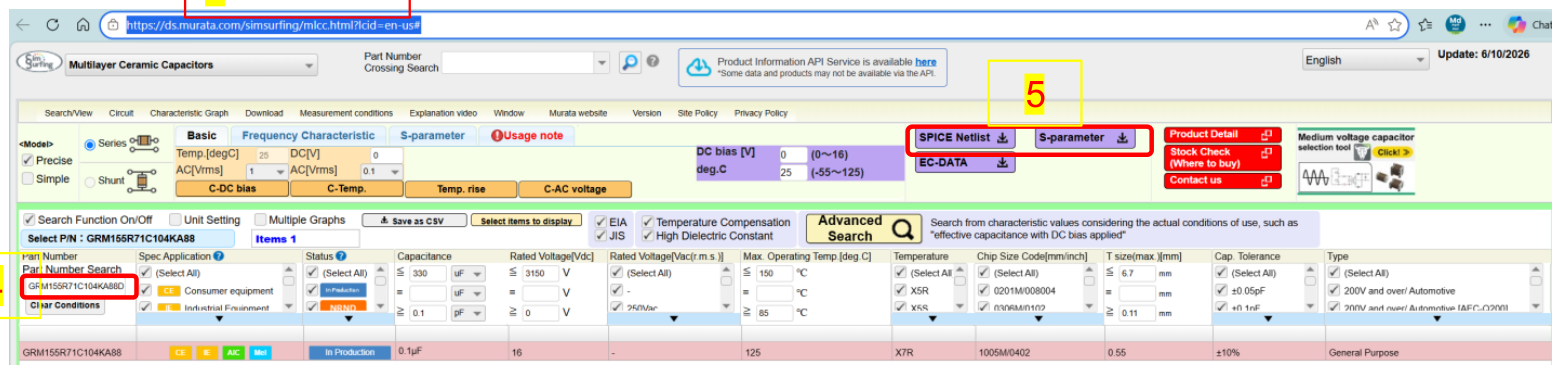Open the browser favorites list icon
Screen dimensions: 1561x374
[1425, 24]
